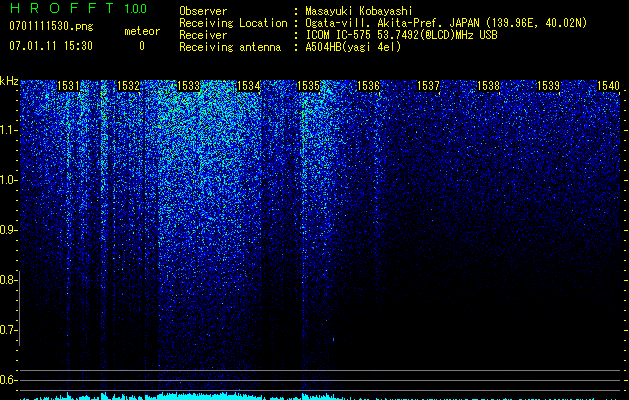Screen dimensions: 629x400
Task: Click the ICOM IC-575 53.7492 MHz receiver text
Action: (401, 35)
